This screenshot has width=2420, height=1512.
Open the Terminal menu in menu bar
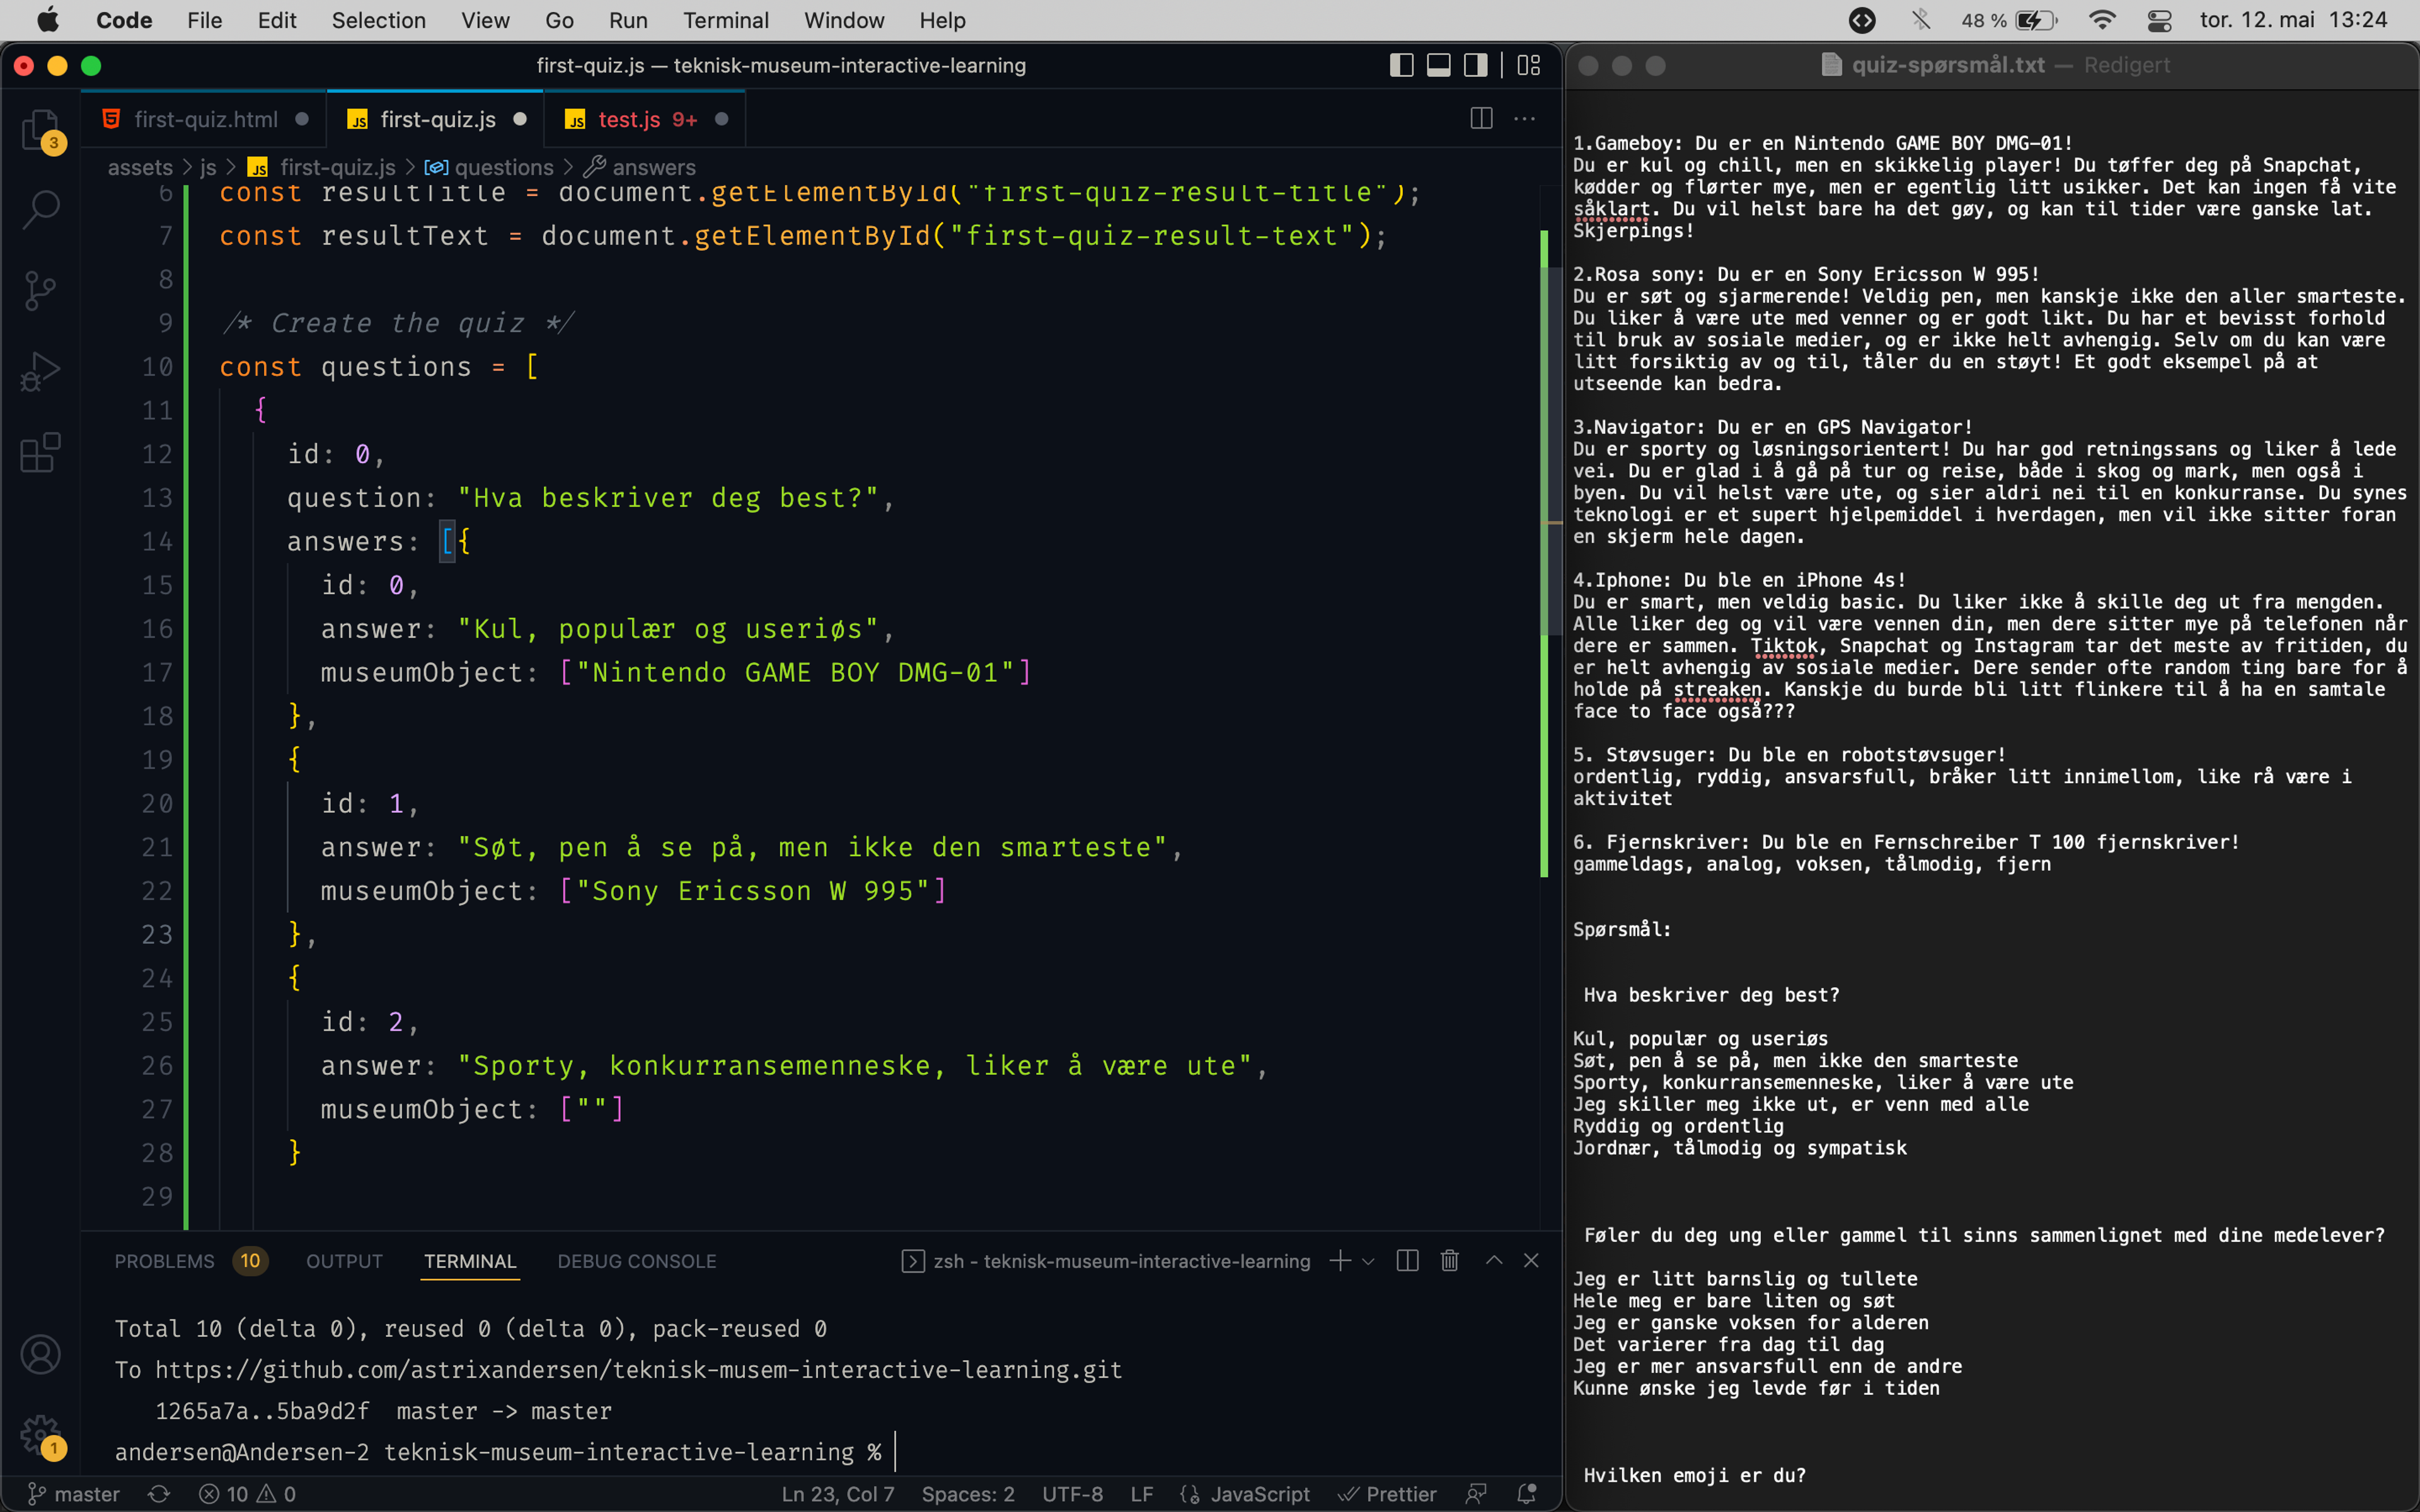726,20
